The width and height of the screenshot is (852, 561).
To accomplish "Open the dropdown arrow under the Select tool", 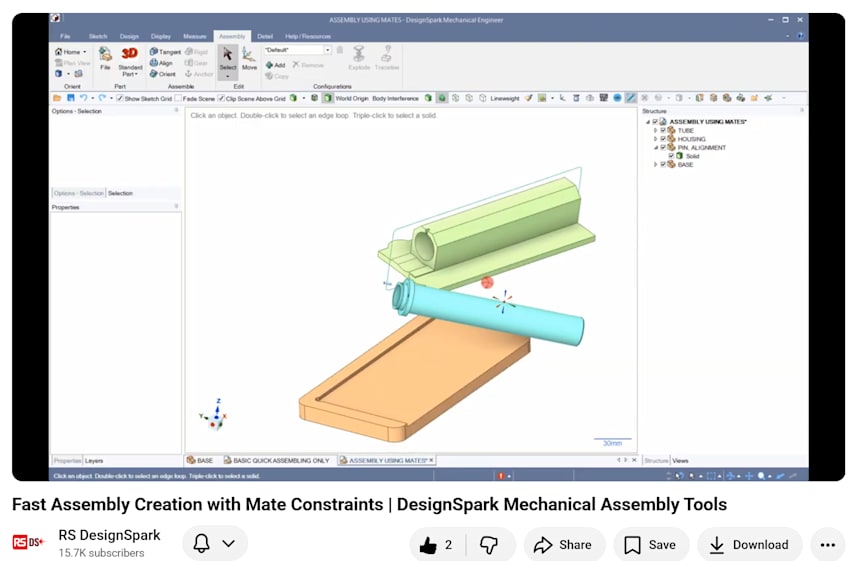I will (228, 77).
